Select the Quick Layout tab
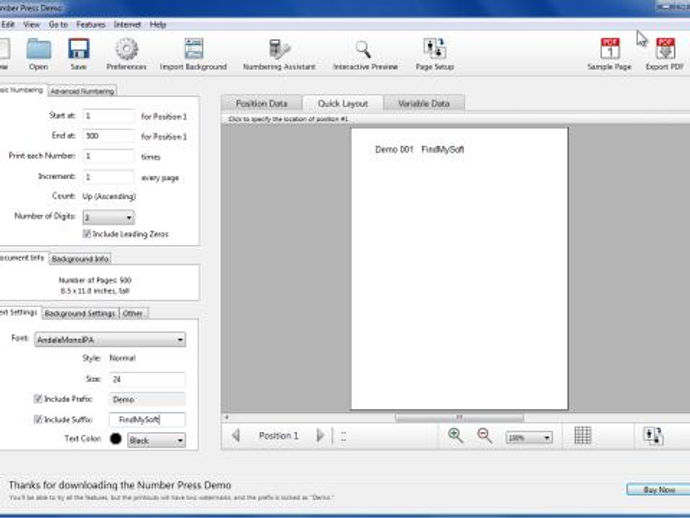Viewport: 690px width, 518px height. [342, 103]
